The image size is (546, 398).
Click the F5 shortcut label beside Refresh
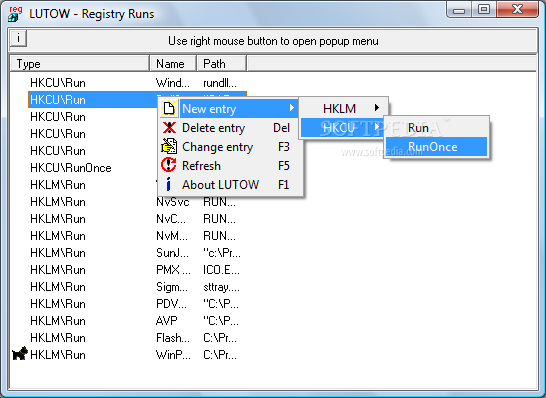pos(284,165)
